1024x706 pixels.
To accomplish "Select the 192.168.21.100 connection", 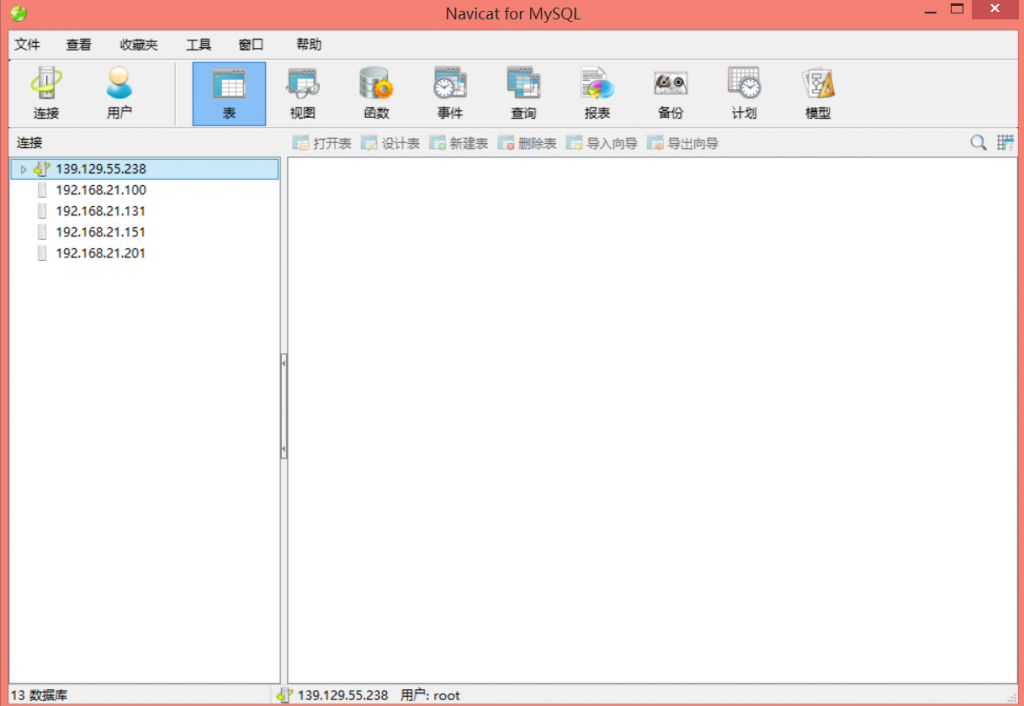I will pyautogui.click(x=101, y=190).
